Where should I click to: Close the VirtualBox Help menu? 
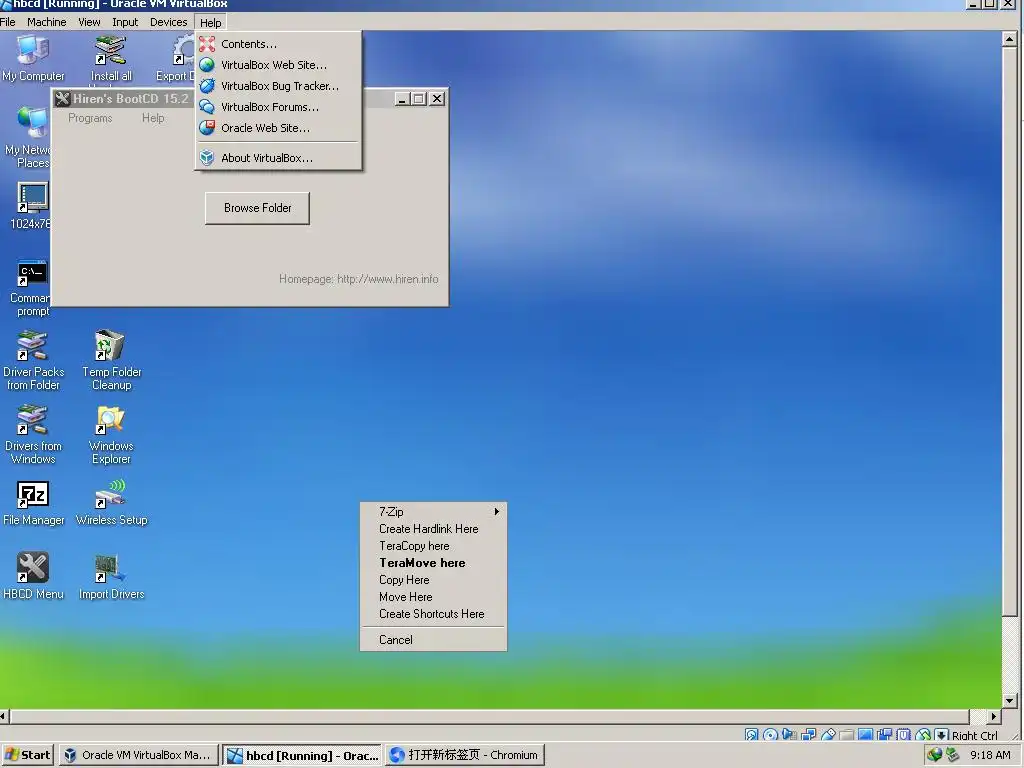pos(210,22)
